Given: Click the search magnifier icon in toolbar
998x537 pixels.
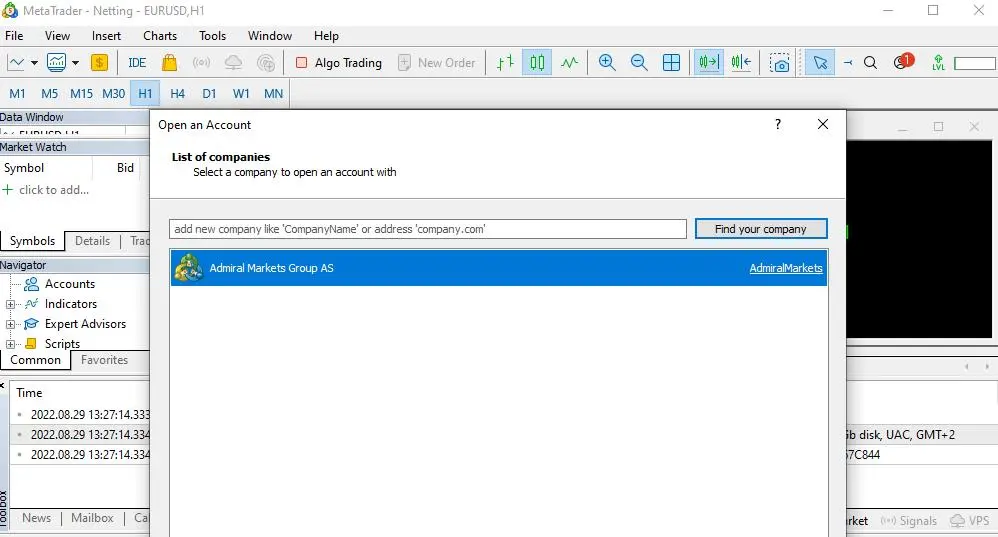Looking at the screenshot, I should [870, 62].
